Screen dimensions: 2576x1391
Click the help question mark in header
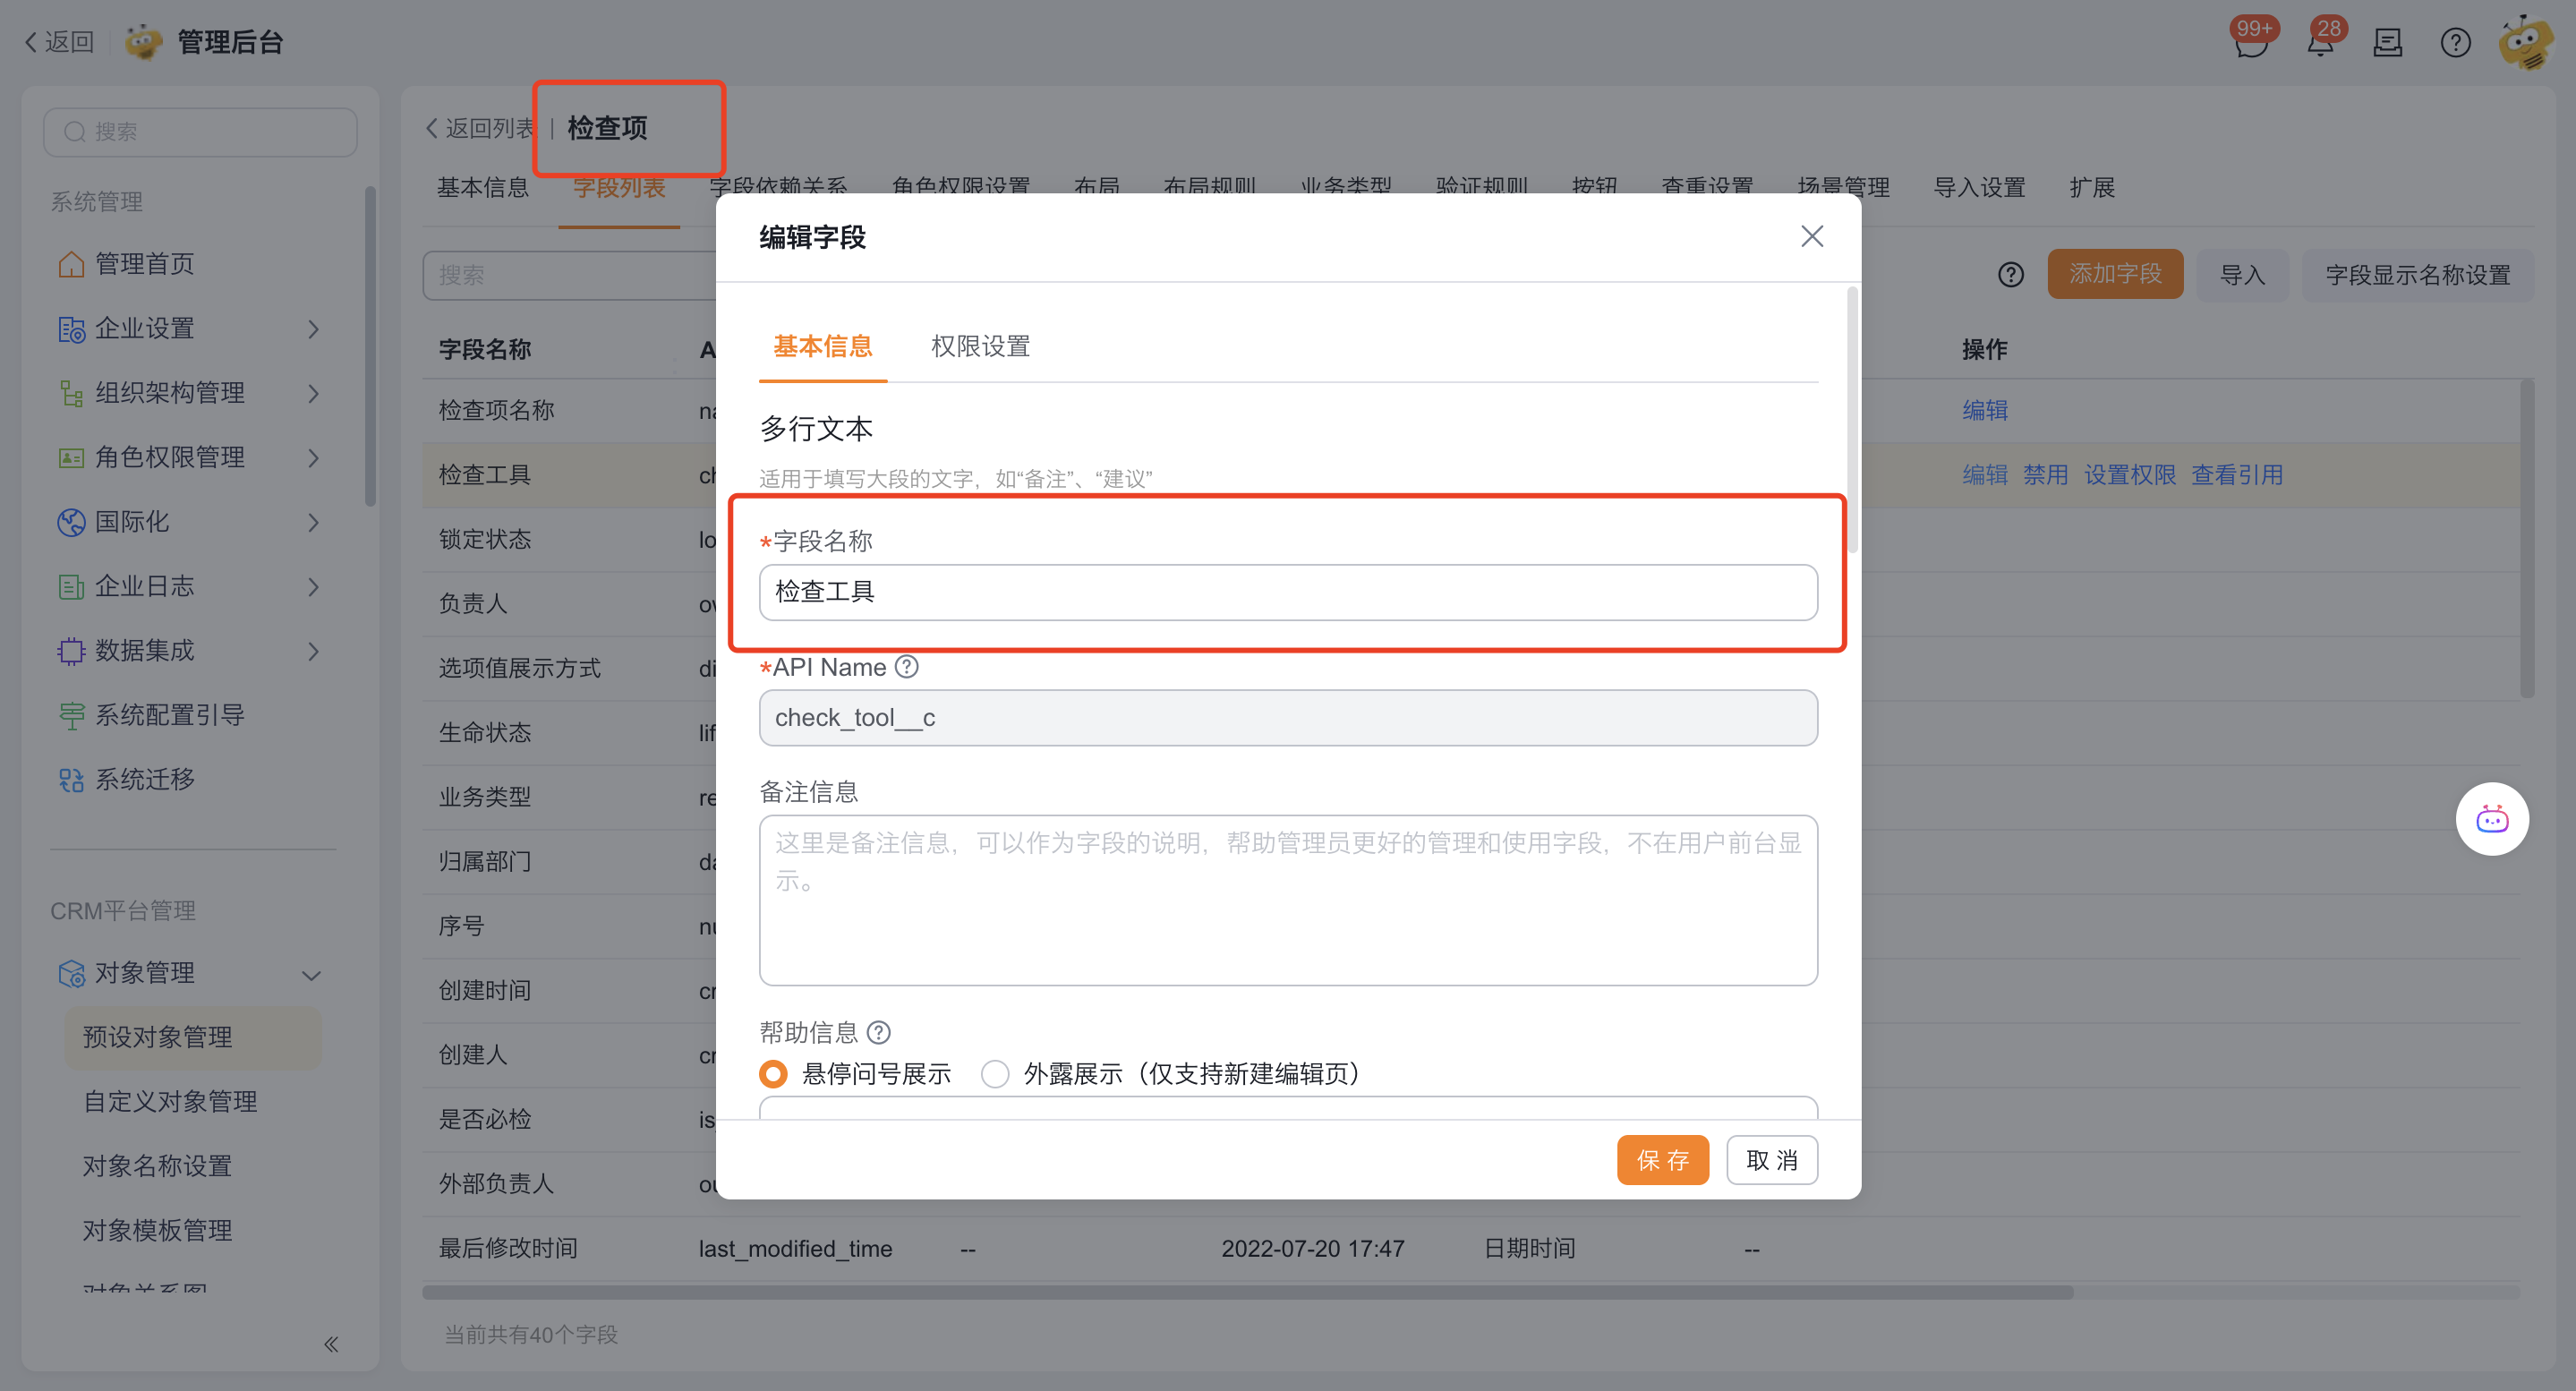point(2455,43)
